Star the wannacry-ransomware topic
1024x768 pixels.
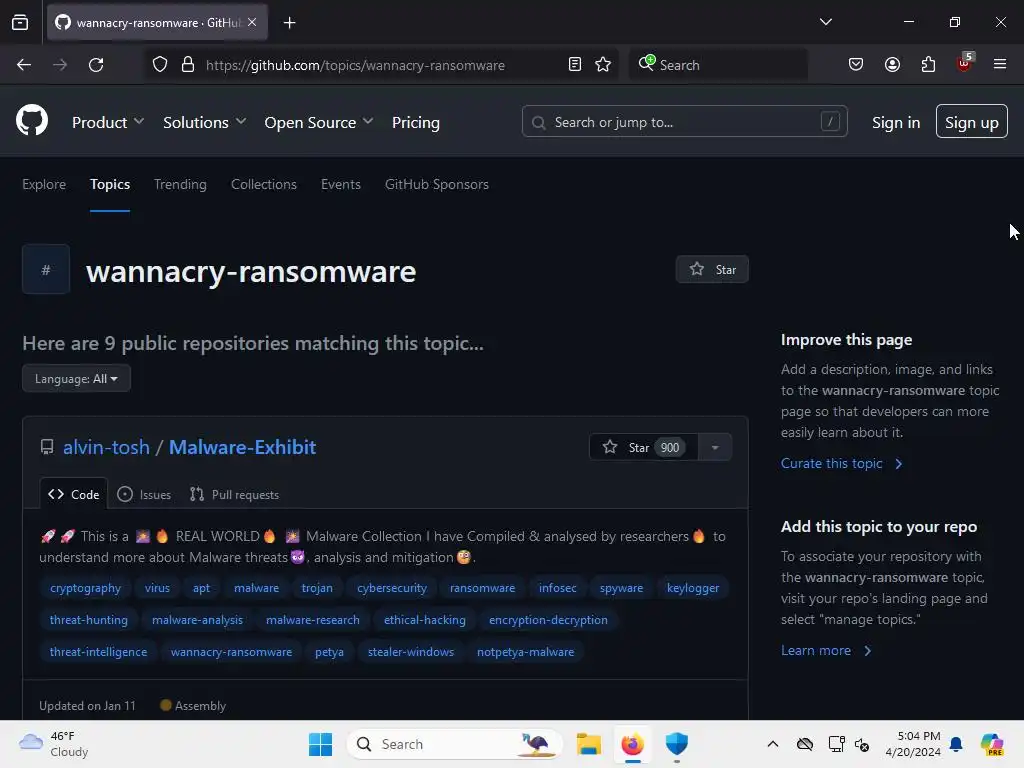(712, 270)
